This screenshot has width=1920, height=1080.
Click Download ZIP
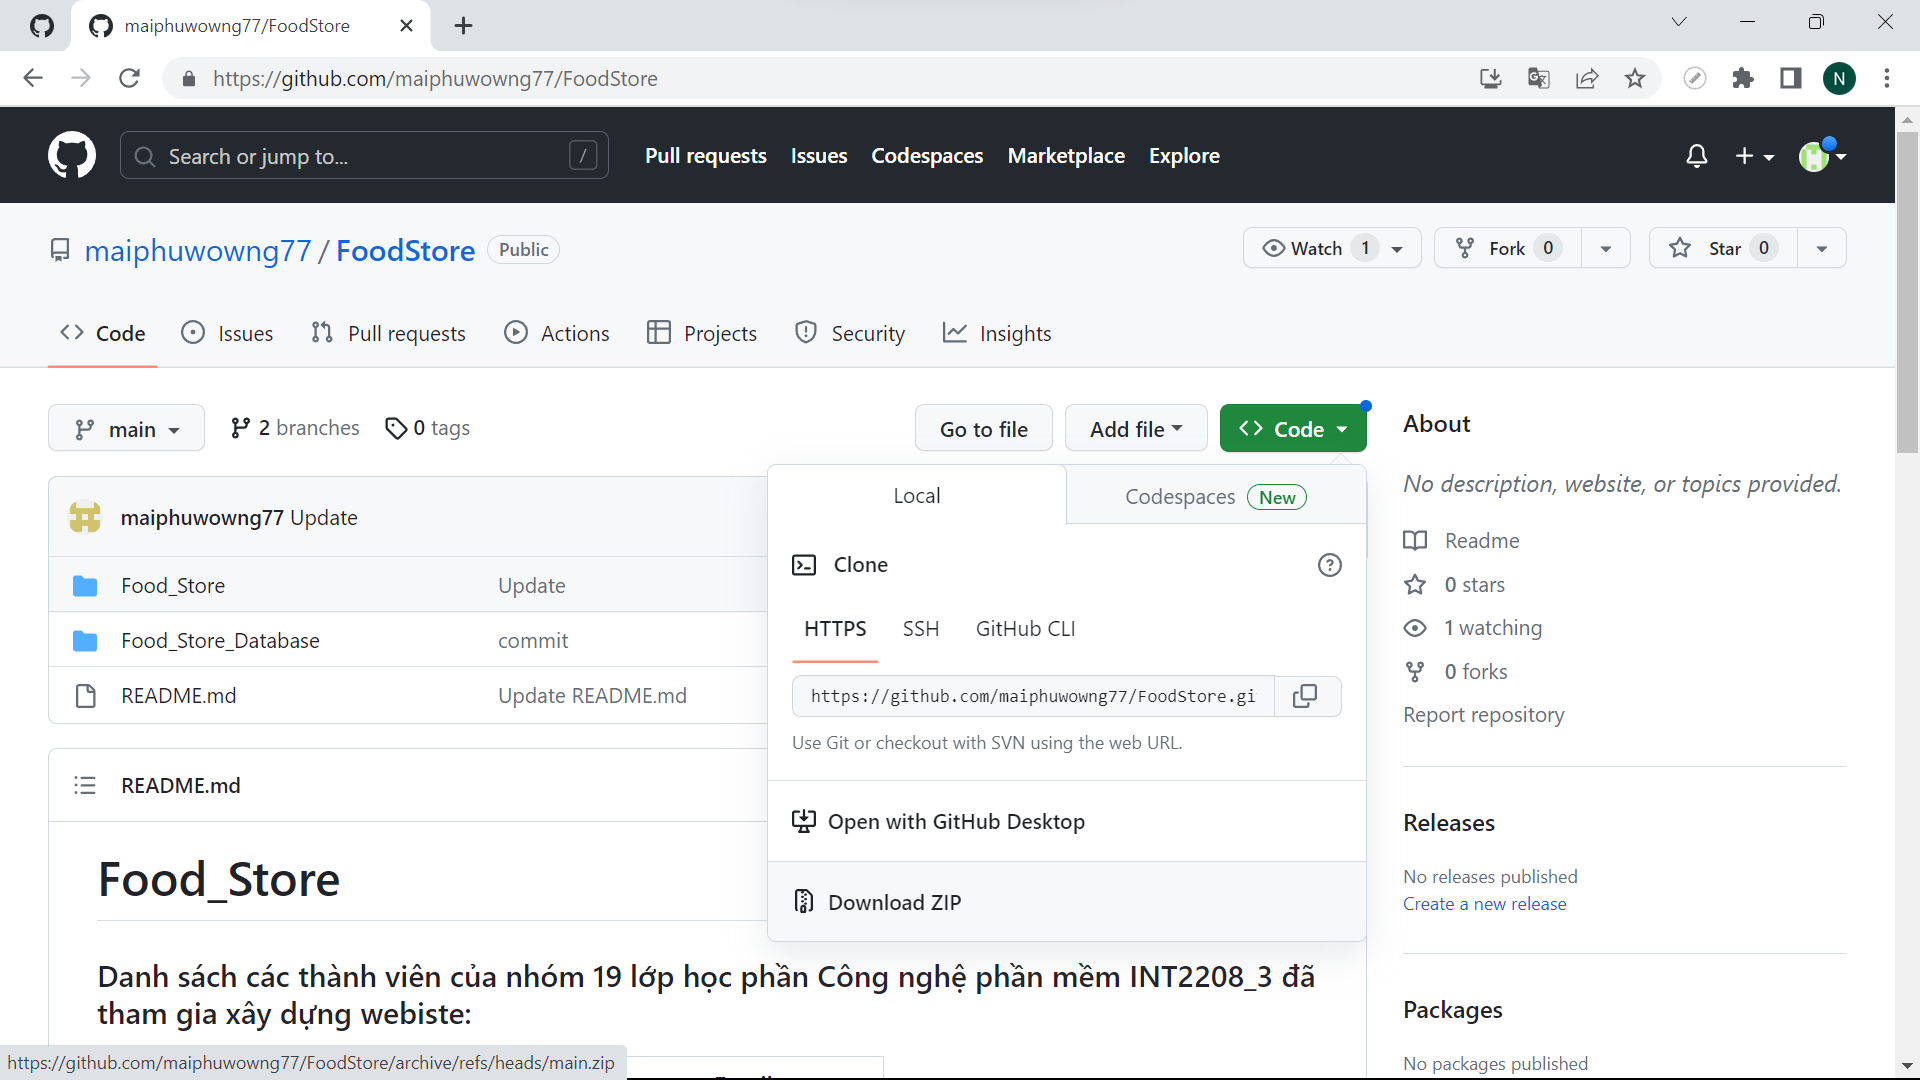pos(894,902)
